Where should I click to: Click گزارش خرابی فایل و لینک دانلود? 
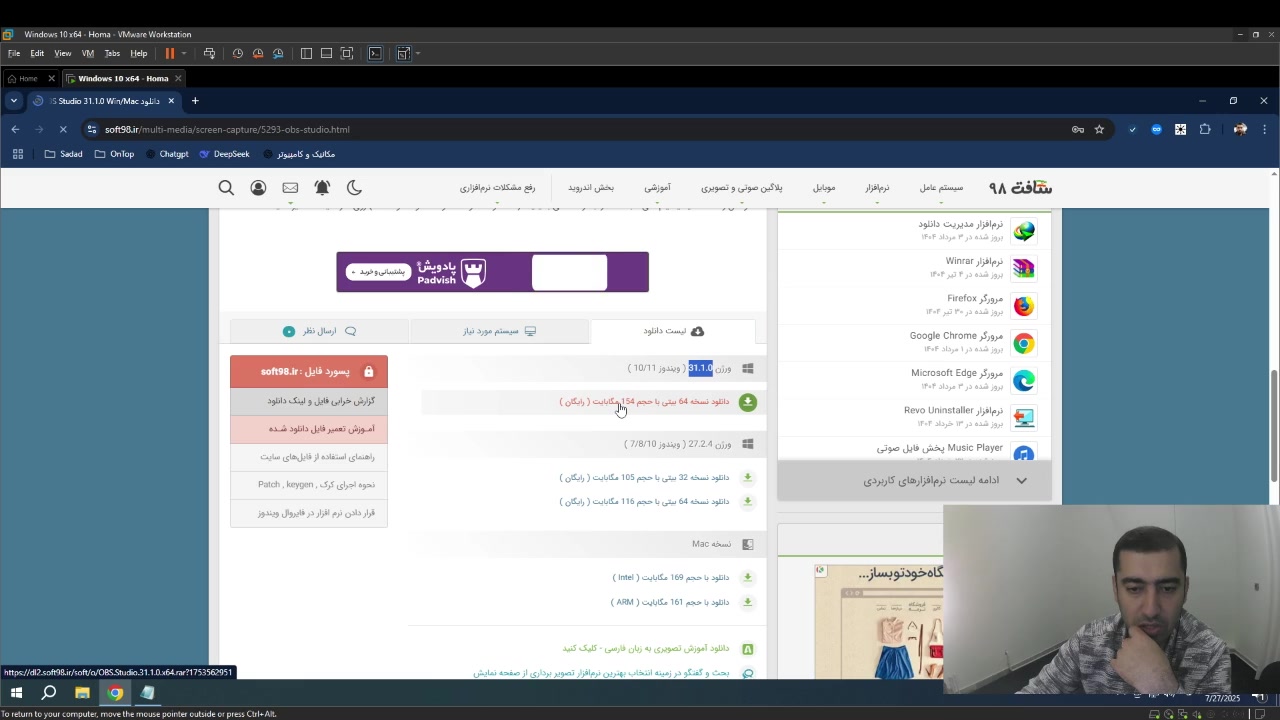click(309, 401)
